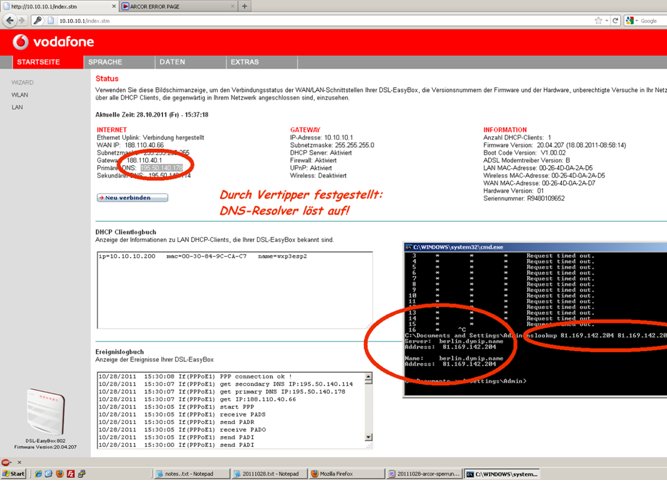The image size is (667, 481).
Task: Close the add-on bar with the x
Action: 19,462
